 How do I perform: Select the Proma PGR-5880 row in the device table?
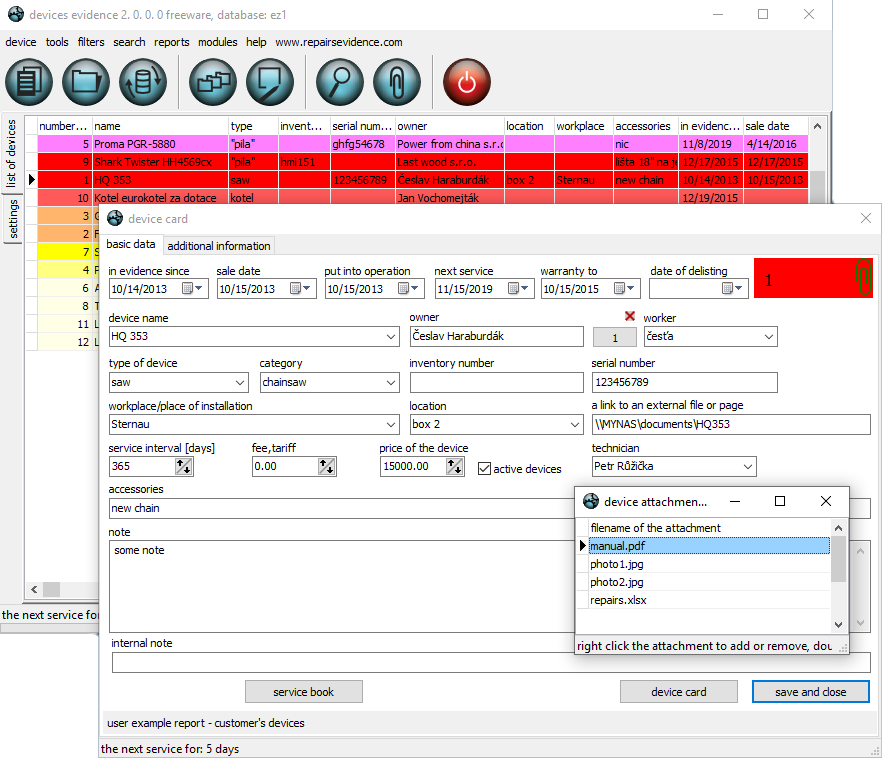coord(423,144)
